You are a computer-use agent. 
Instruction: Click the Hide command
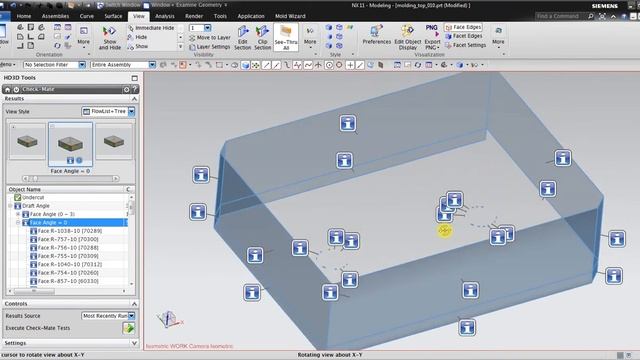point(137,37)
